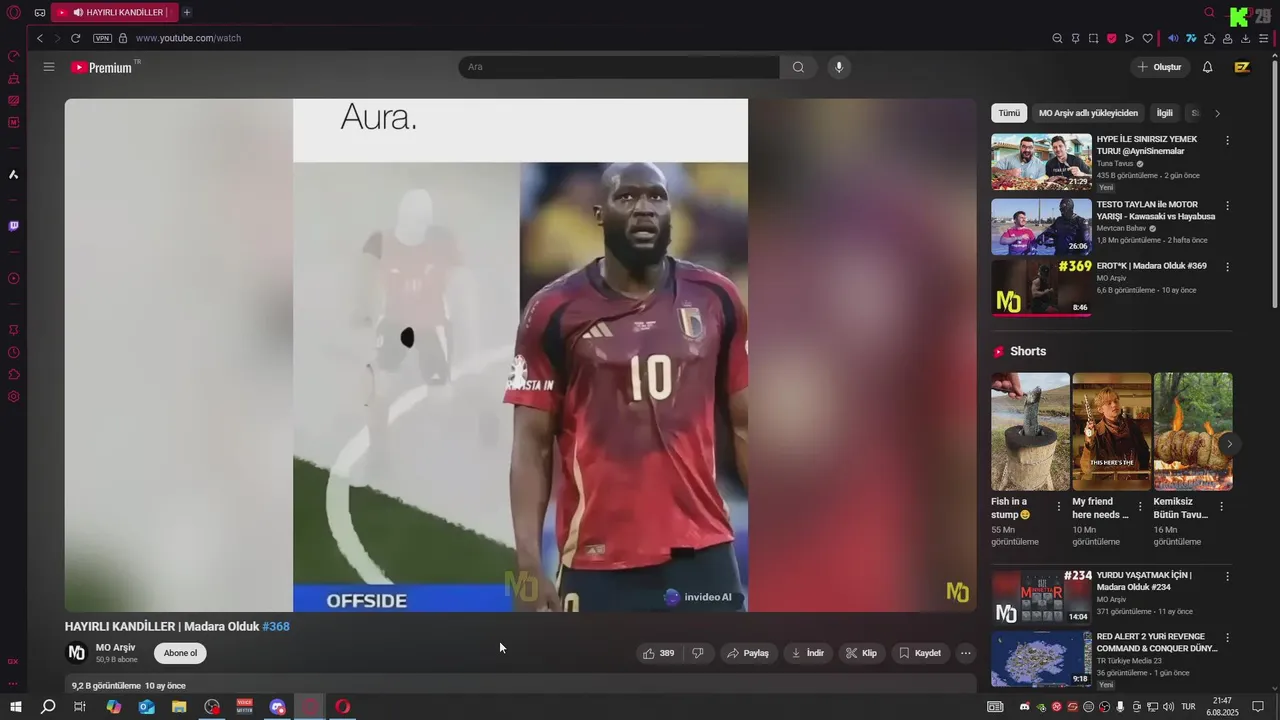
Task: Click the Oluştur create button
Action: point(1159,67)
